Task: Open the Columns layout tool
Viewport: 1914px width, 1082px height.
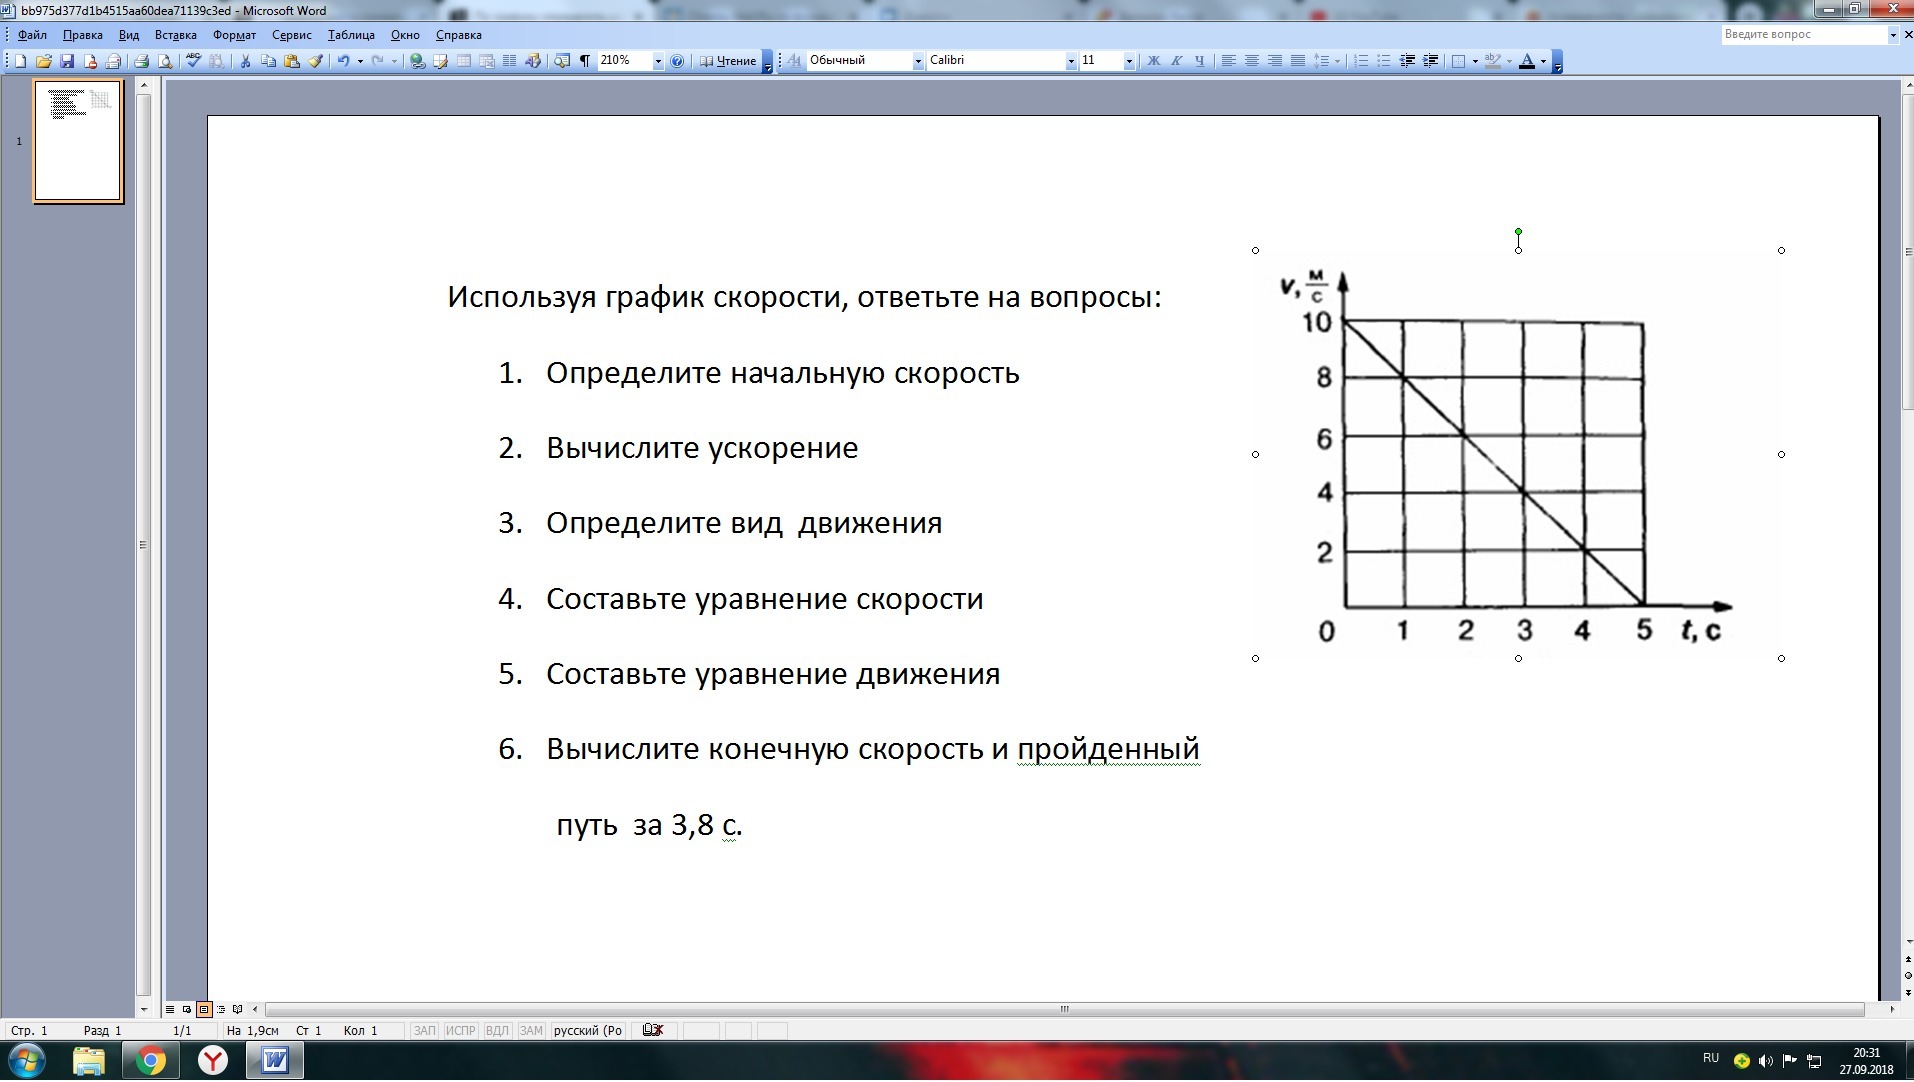Action: click(x=509, y=61)
